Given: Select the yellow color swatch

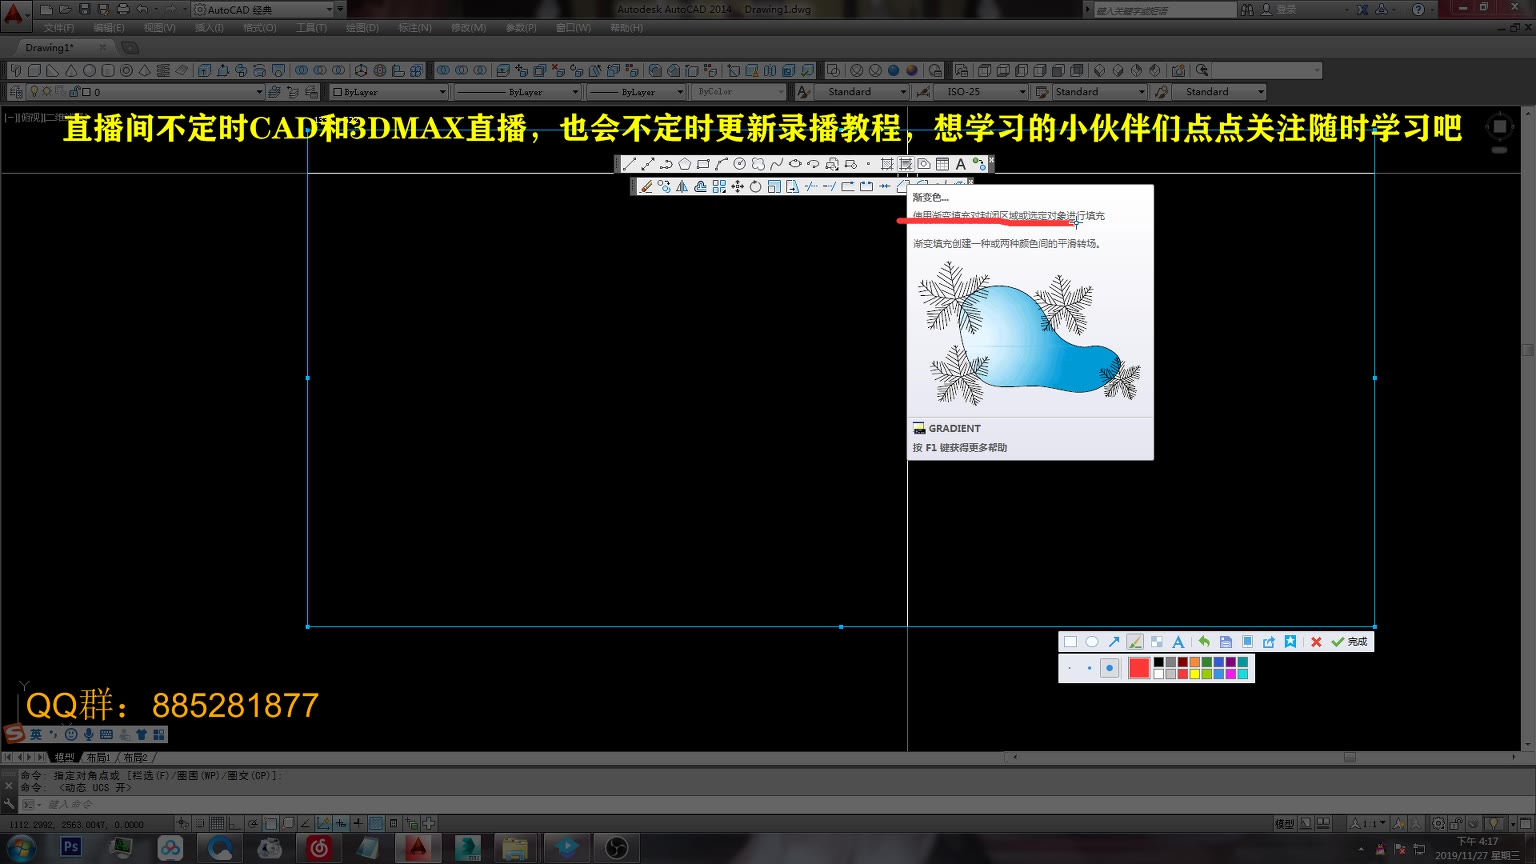Looking at the screenshot, I should 1196,673.
